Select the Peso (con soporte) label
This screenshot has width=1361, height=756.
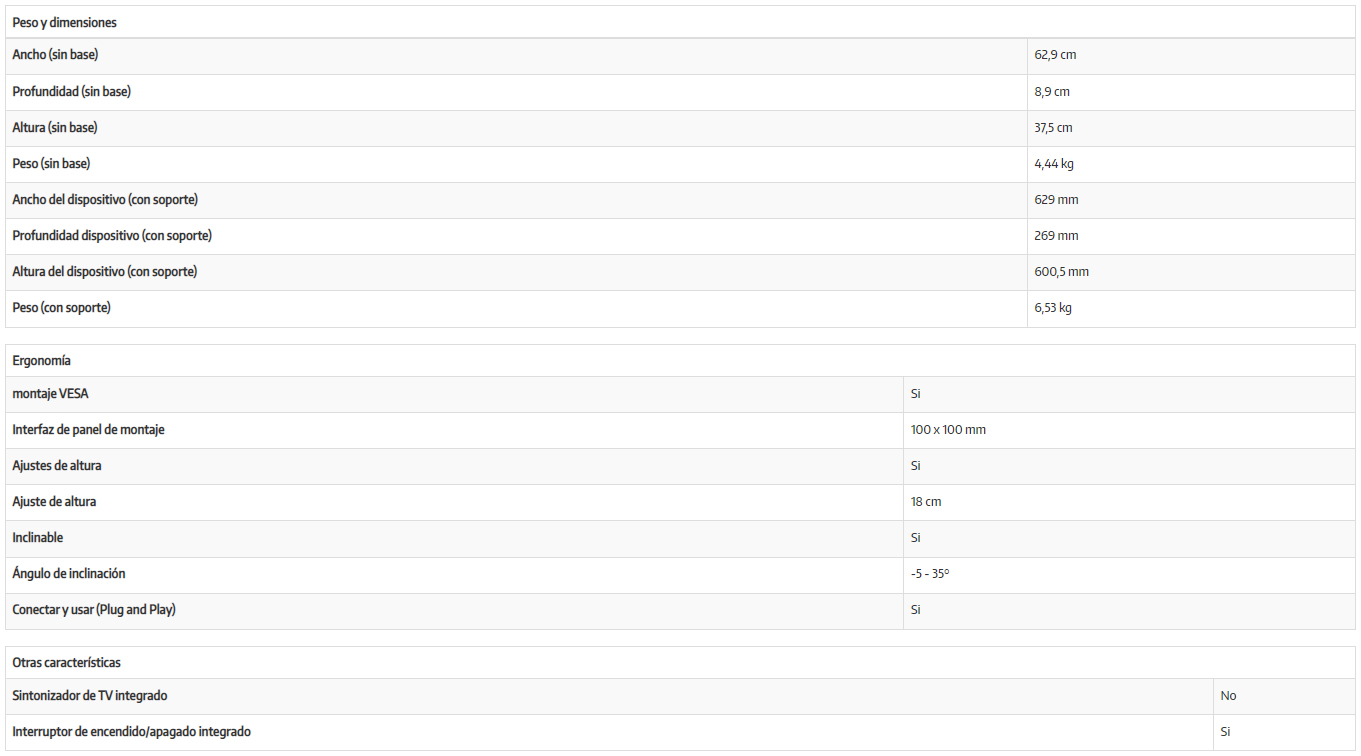(x=61, y=307)
